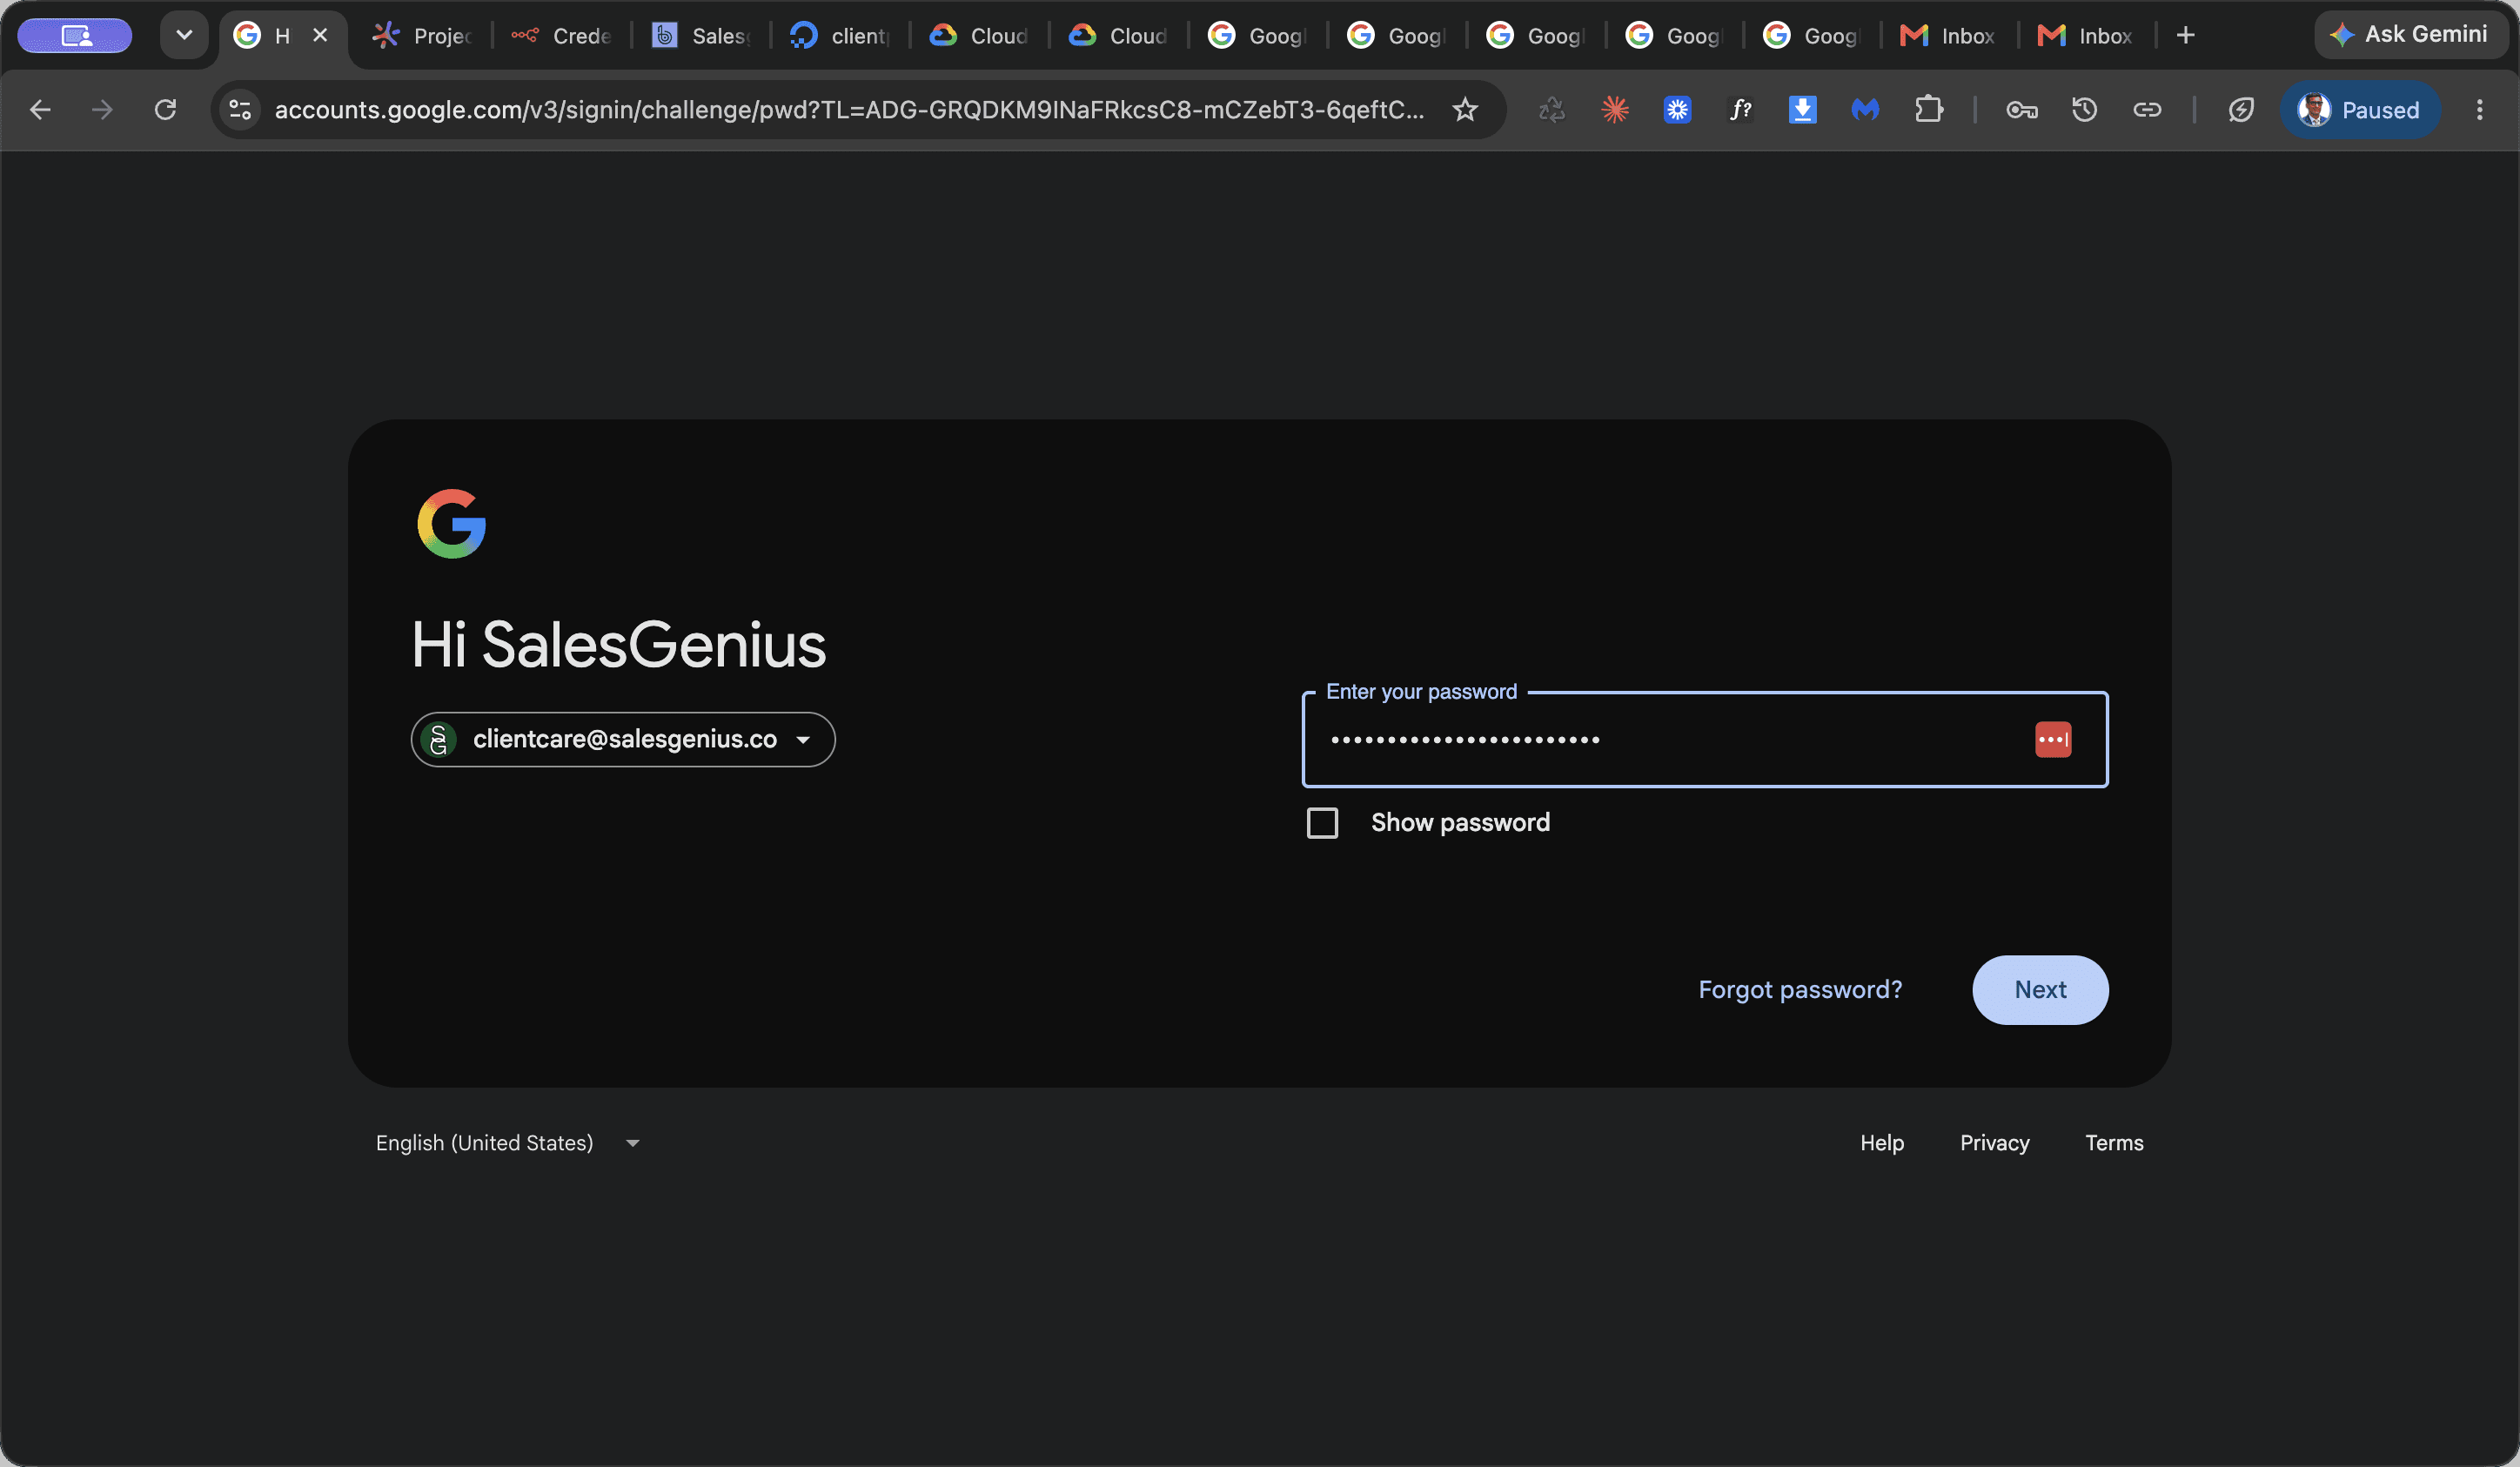This screenshot has height=1467, width=2520.
Task: Open the Privacy link
Action: click(x=1994, y=1143)
